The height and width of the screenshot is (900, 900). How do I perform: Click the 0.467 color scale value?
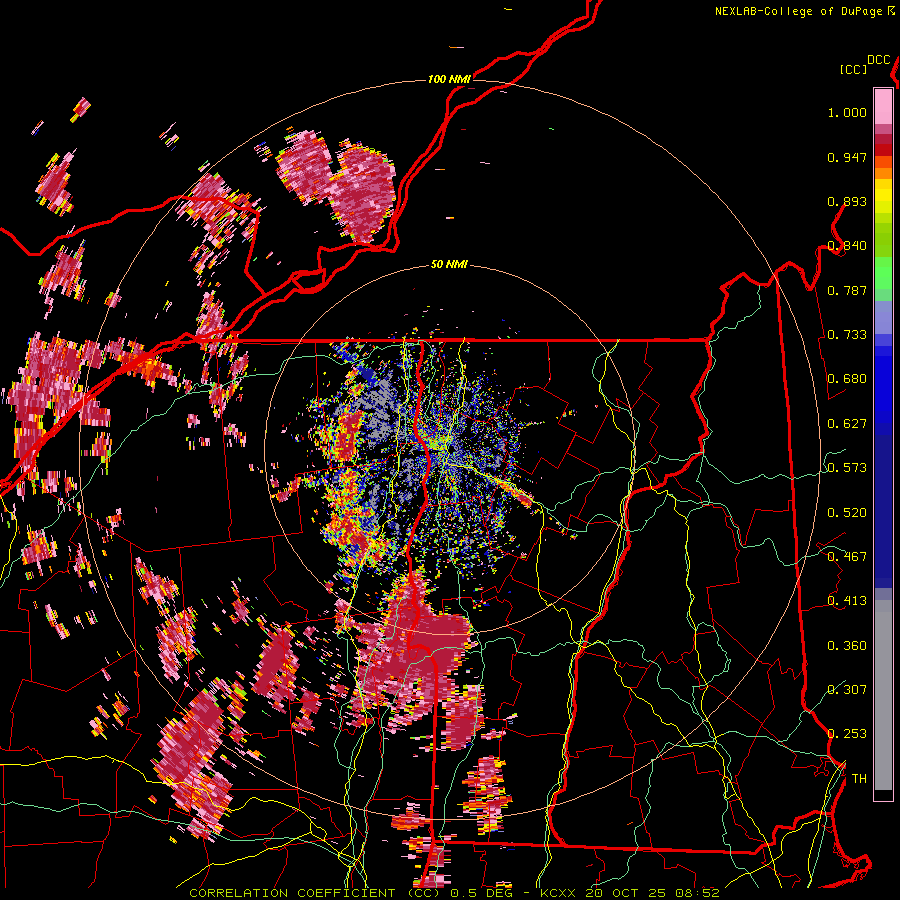point(847,557)
